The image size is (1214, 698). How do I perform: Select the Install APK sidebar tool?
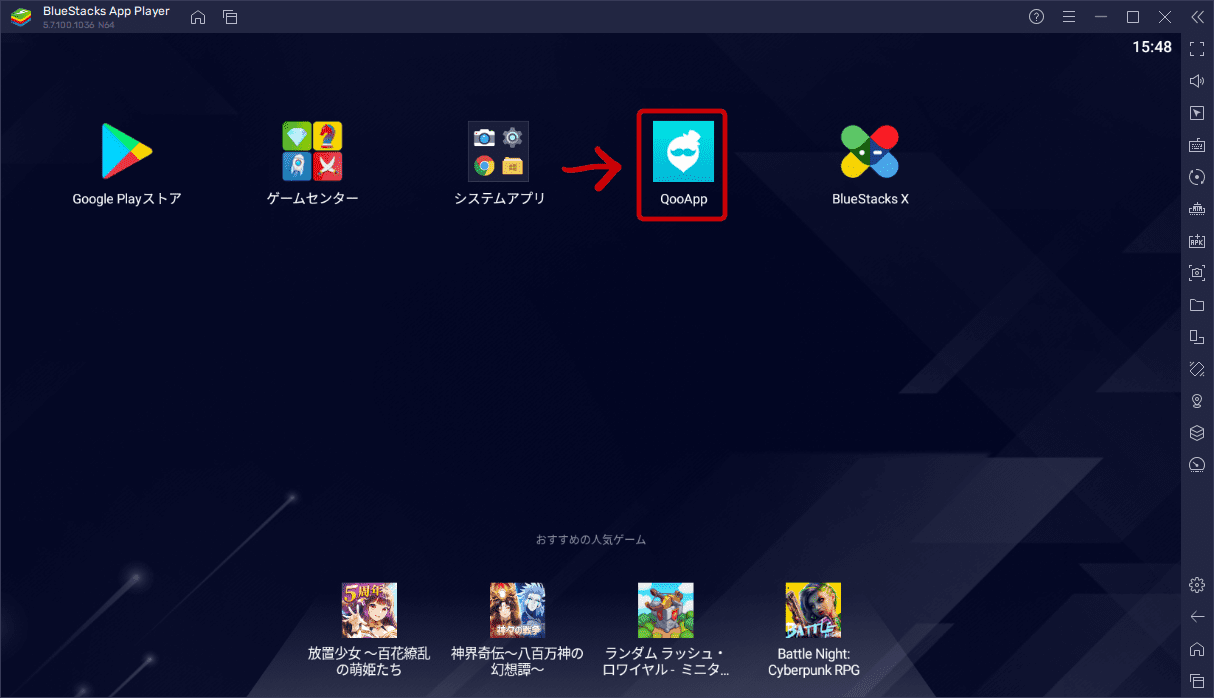[x=1197, y=240]
